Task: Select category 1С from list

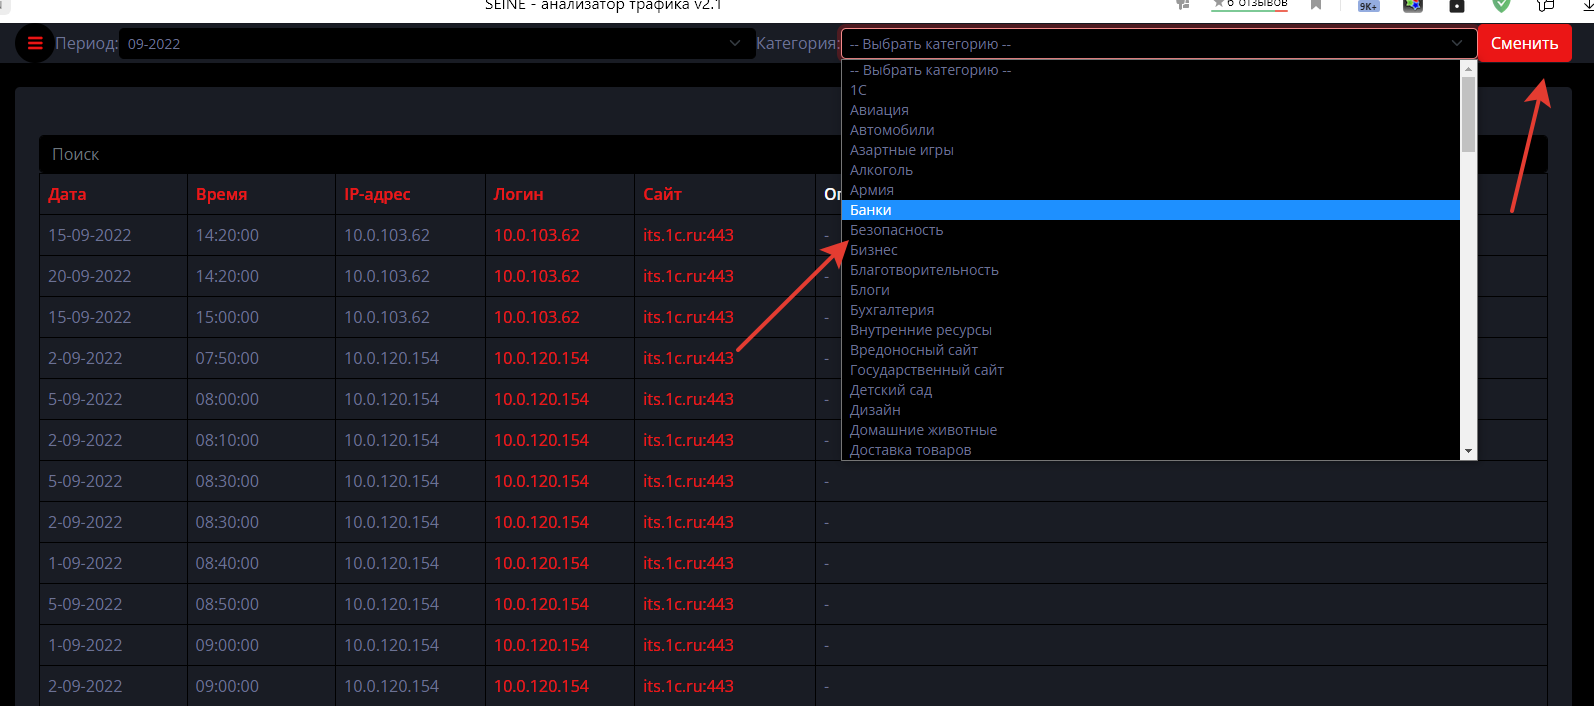Action: click(1151, 90)
